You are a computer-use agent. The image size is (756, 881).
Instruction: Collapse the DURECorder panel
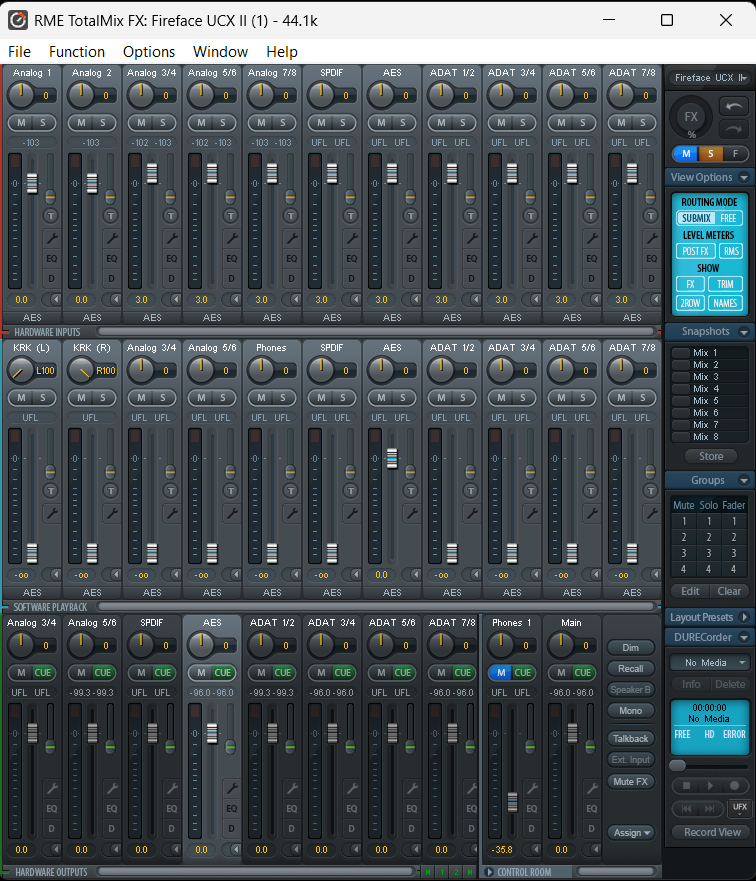(x=744, y=638)
